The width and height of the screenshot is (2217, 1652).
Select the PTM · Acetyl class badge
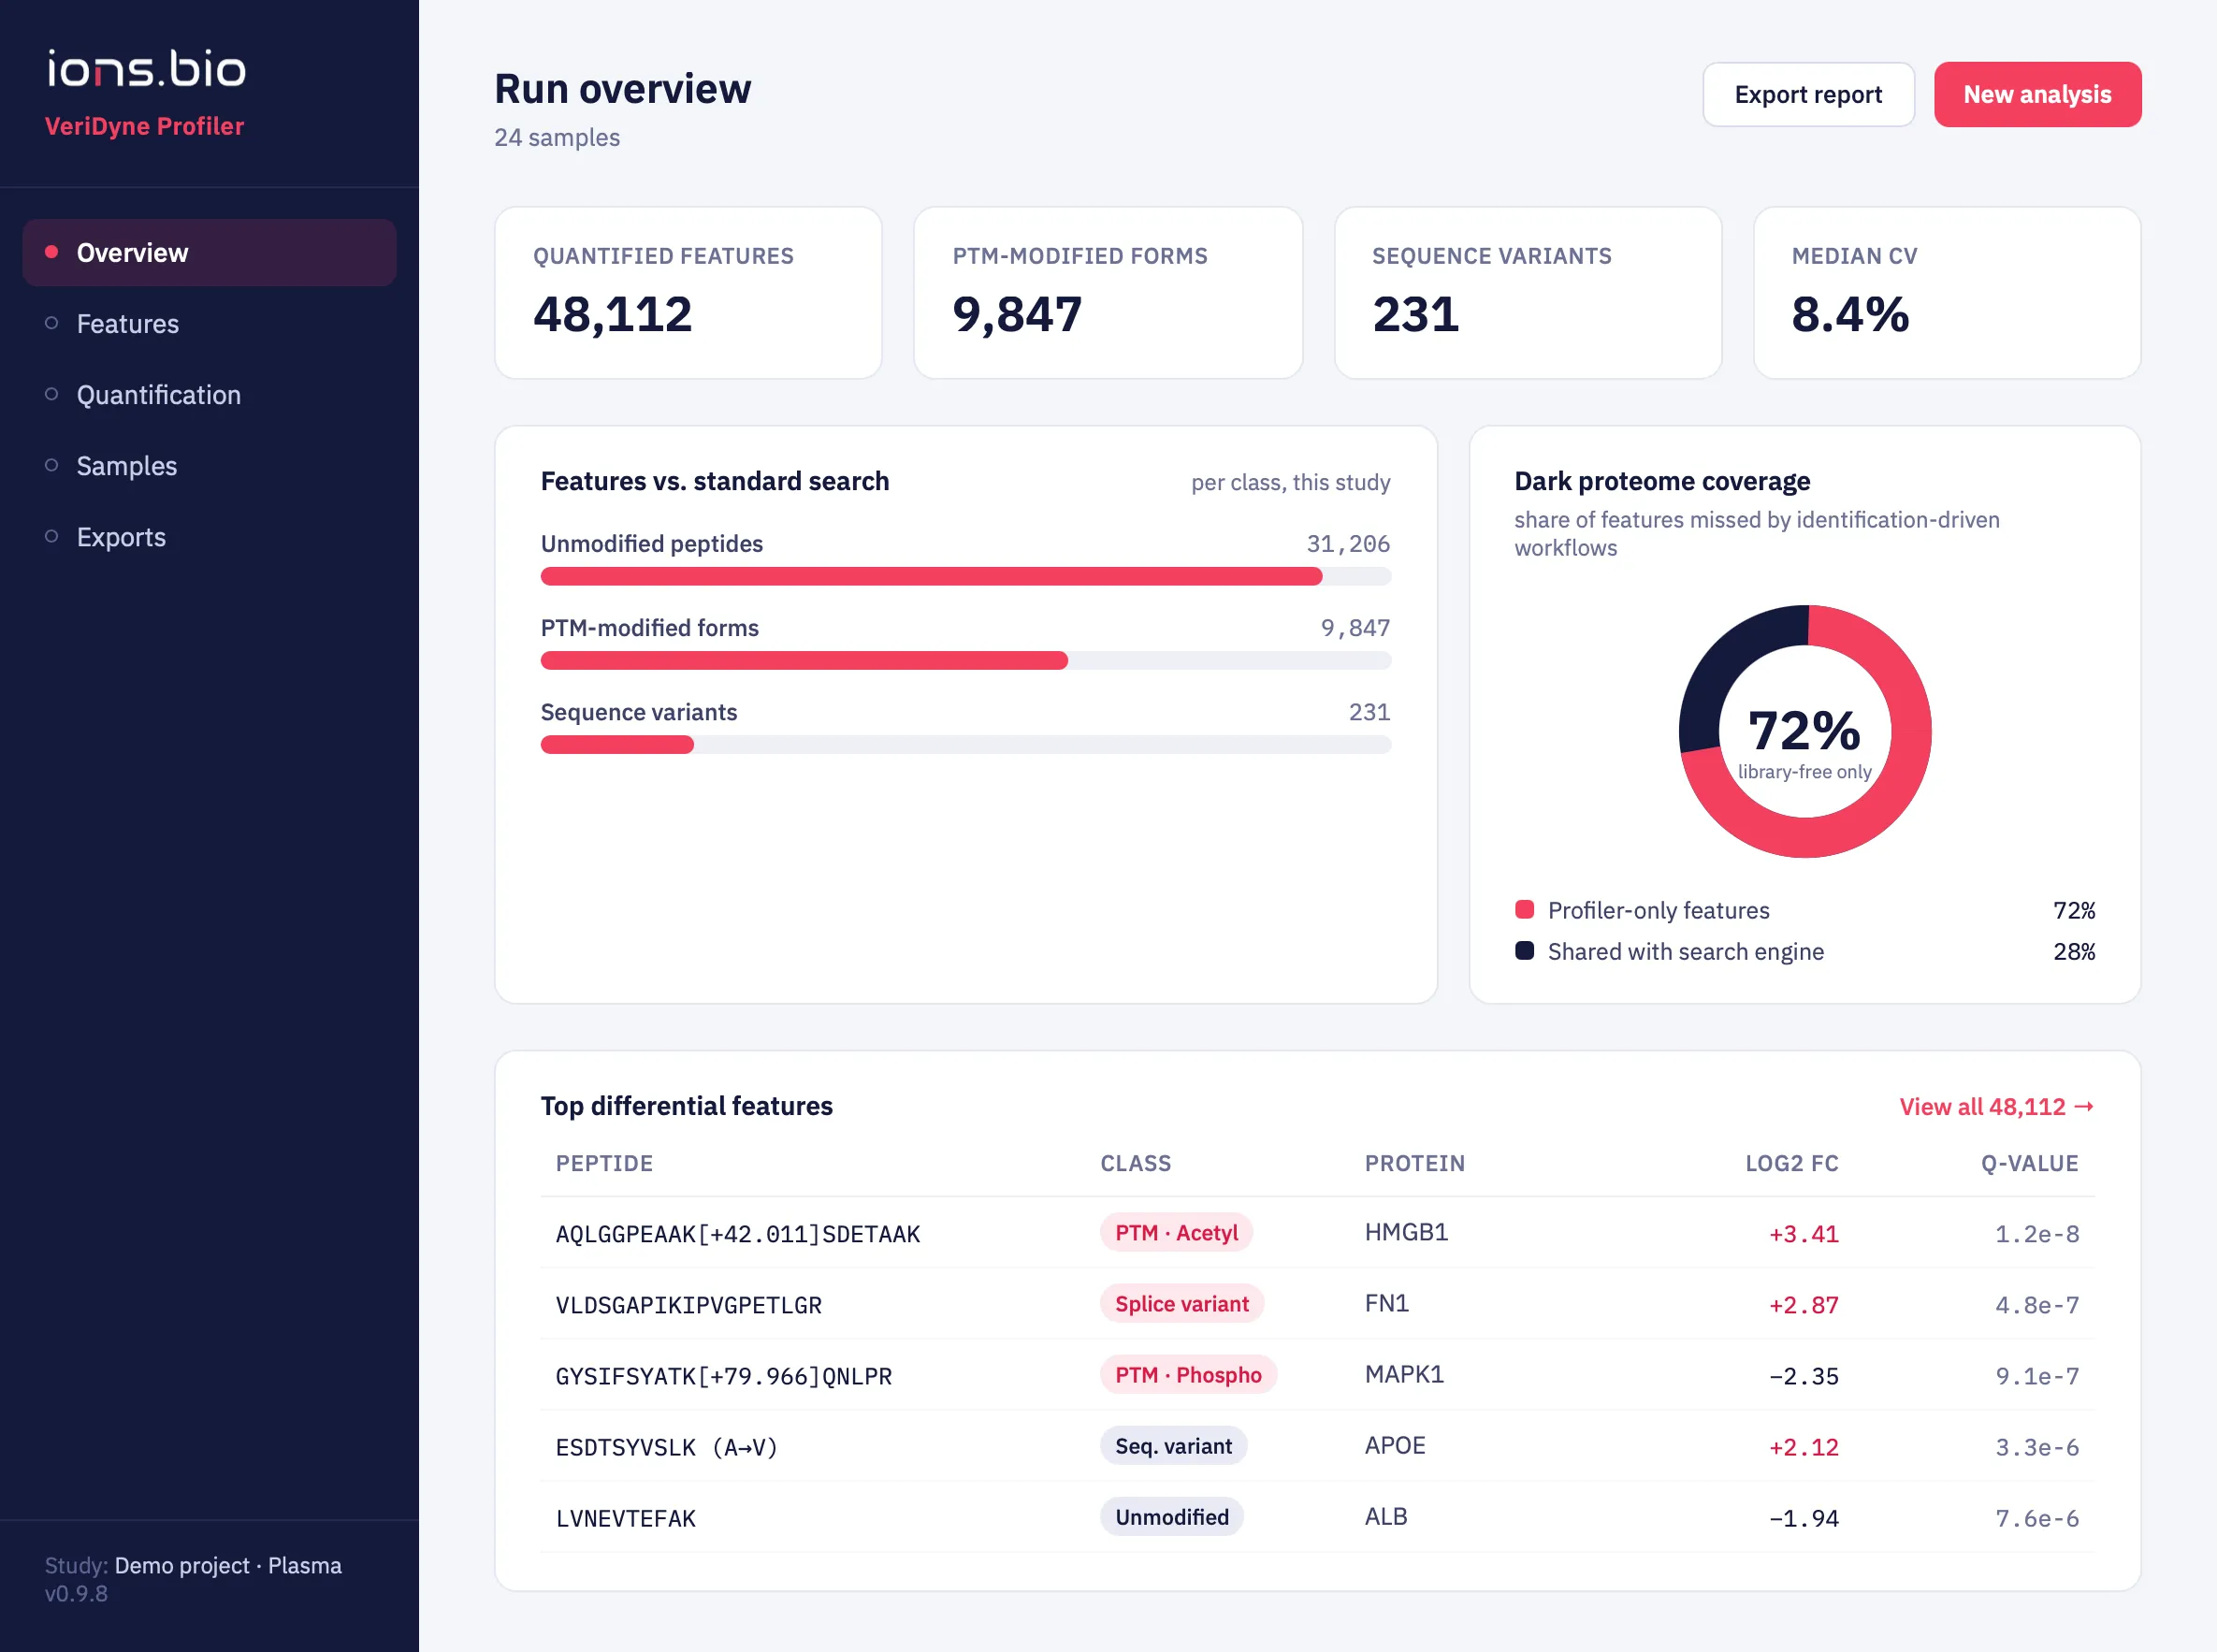coord(1176,1233)
